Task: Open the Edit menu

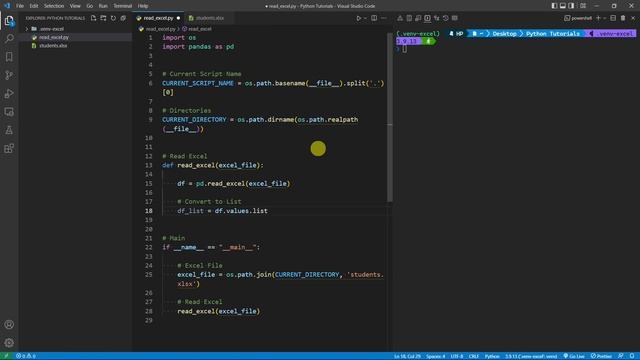Action: [x=33, y=6]
